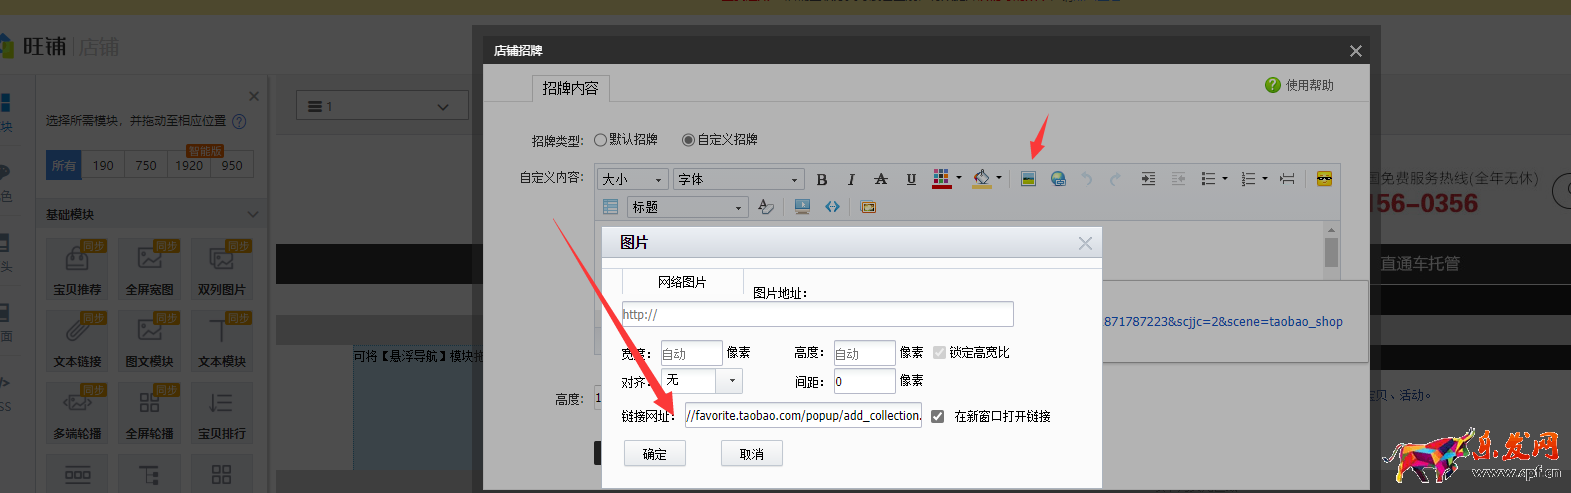The width and height of the screenshot is (1571, 493).
Task: Open the 字体 font family dropdown
Action: click(x=738, y=180)
